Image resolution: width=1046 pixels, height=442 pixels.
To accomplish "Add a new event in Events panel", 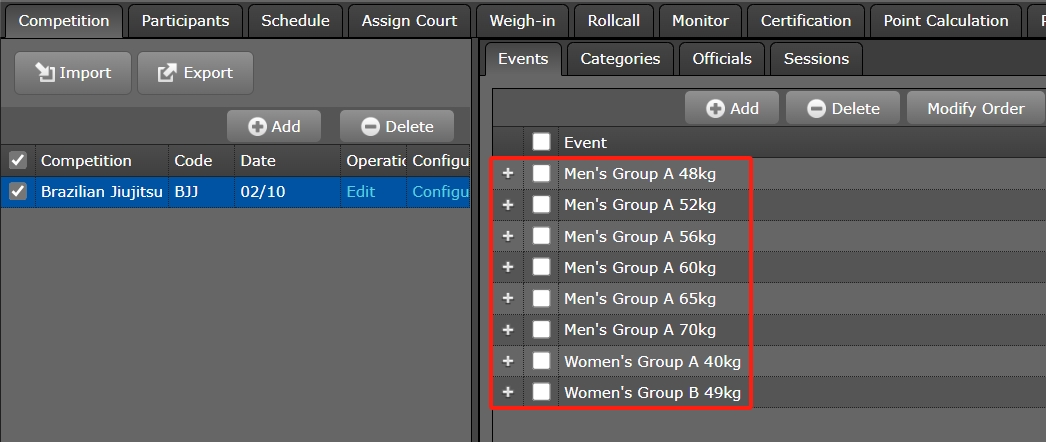I will 716,109.
